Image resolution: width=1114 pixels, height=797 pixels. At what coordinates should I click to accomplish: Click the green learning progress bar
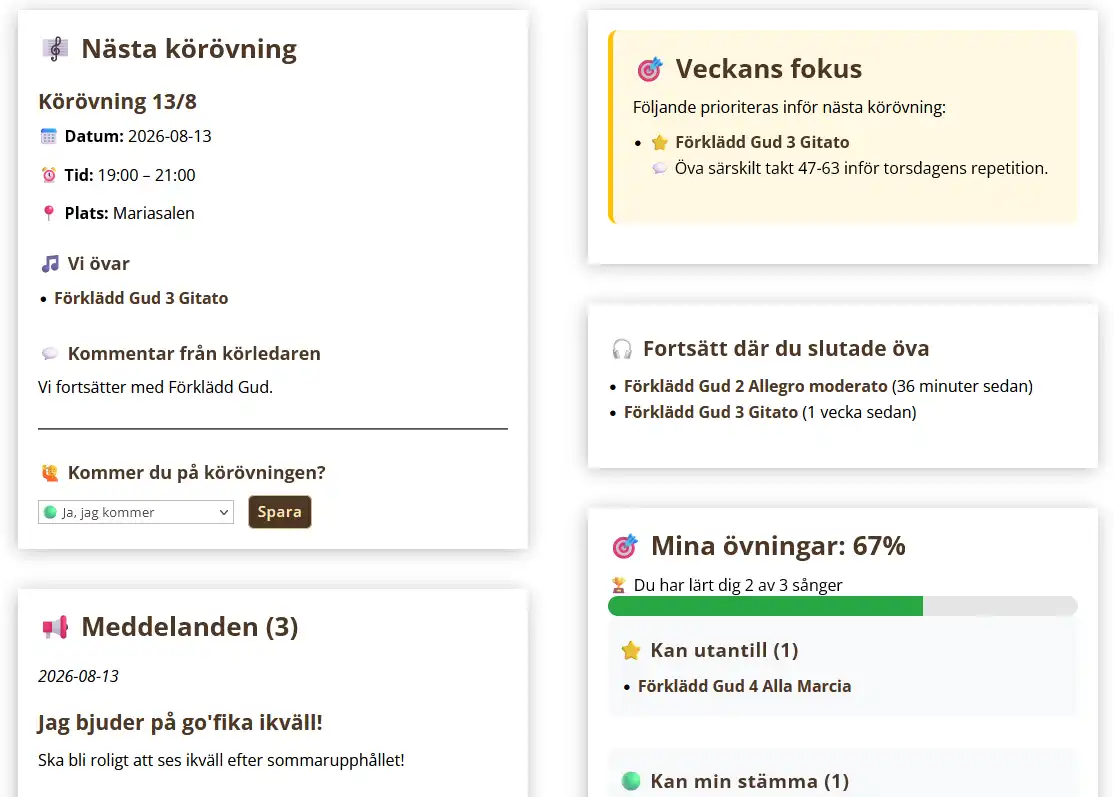pos(765,606)
